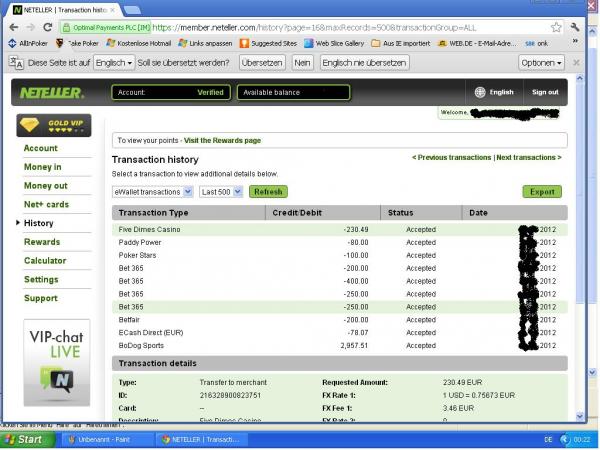
Task: Expand the Last 500 records dropdown
Action: pyautogui.click(x=221, y=191)
